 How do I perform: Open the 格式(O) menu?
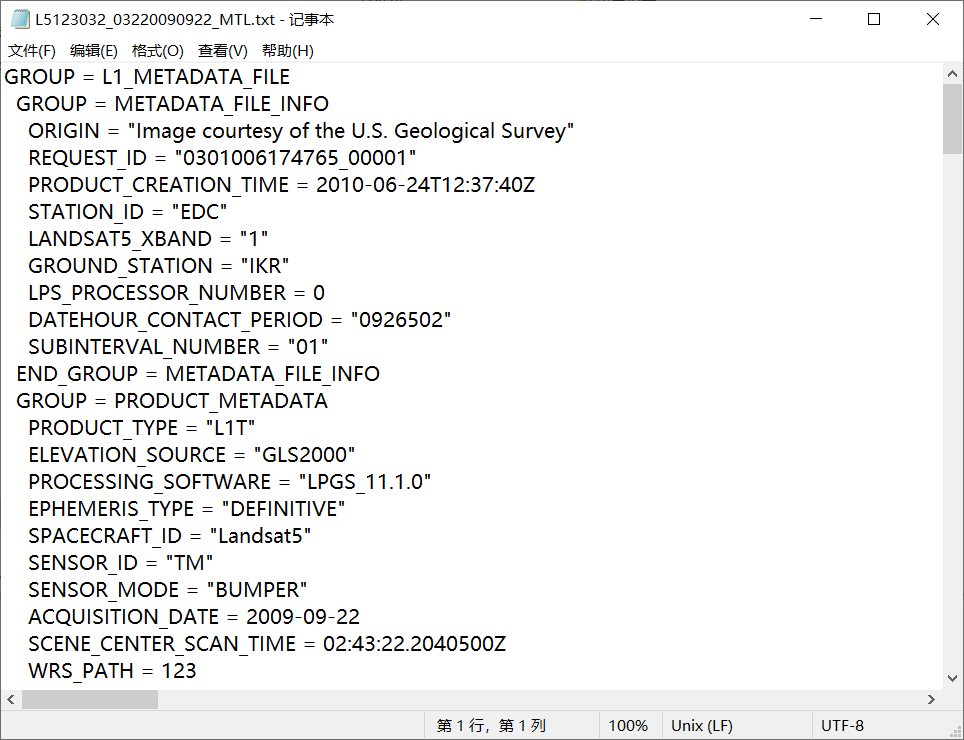point(157,50)
